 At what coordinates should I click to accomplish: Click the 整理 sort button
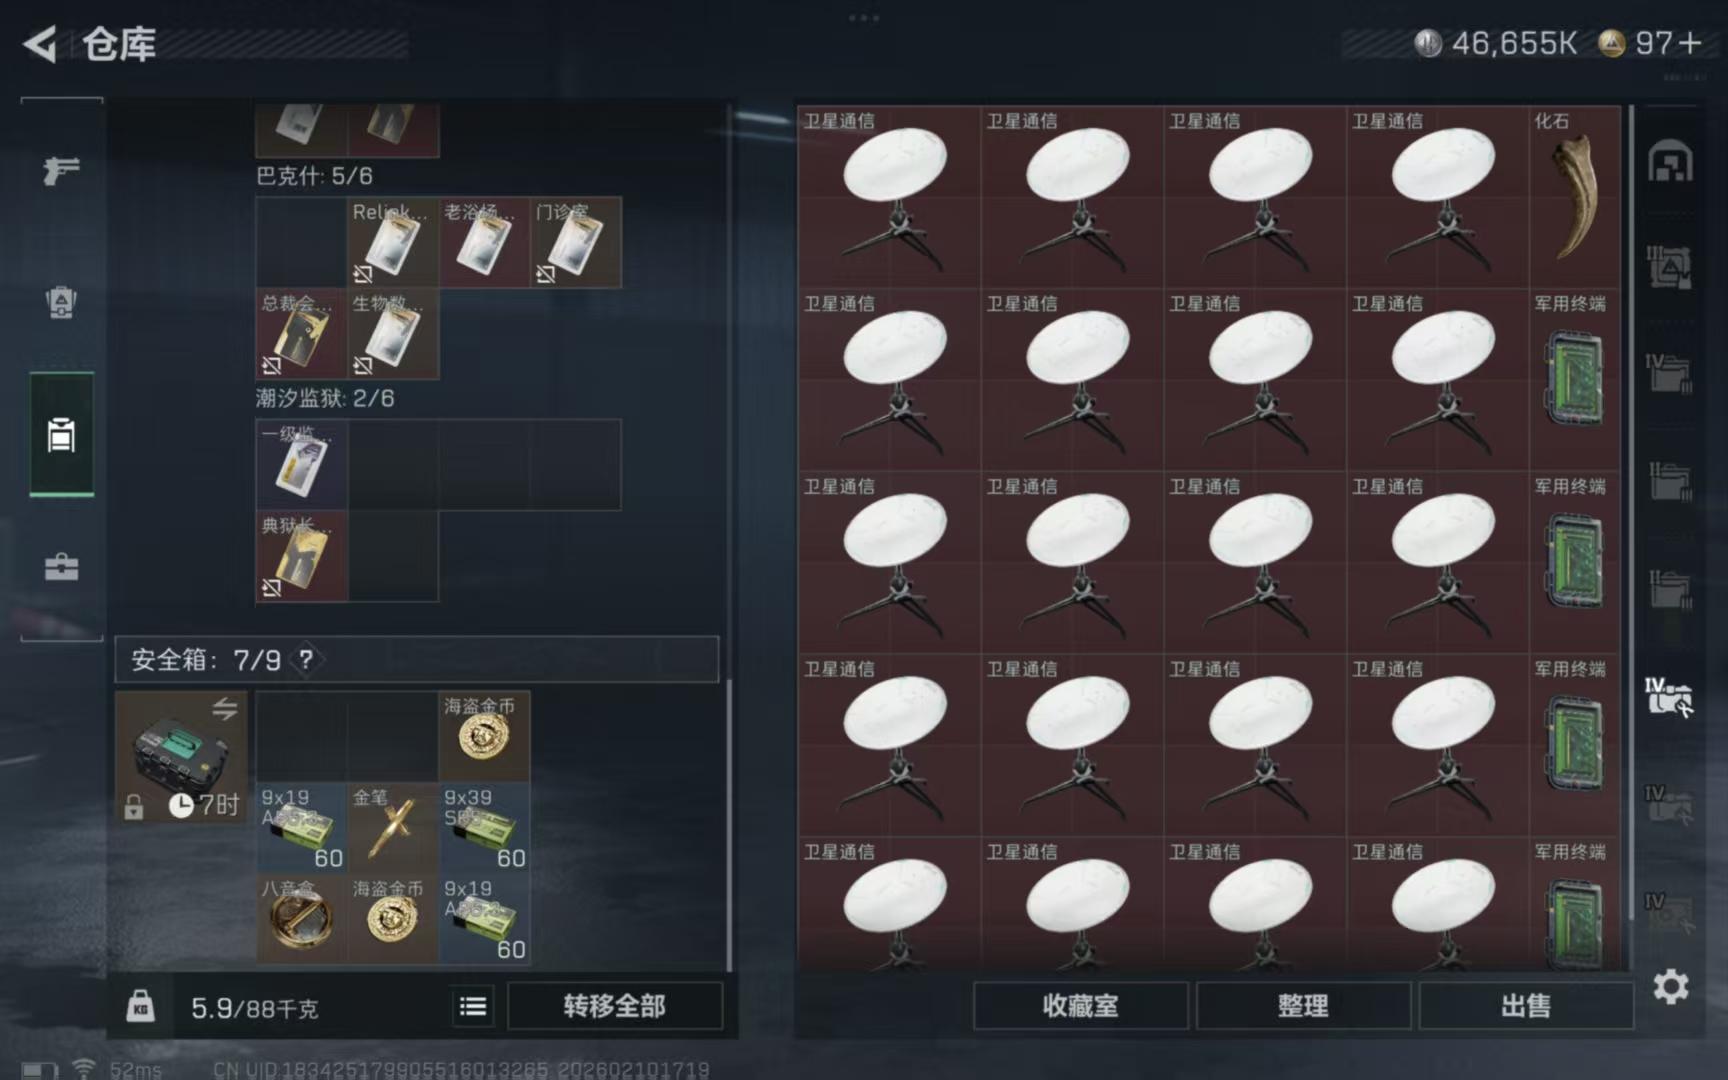point(1303,1005)
